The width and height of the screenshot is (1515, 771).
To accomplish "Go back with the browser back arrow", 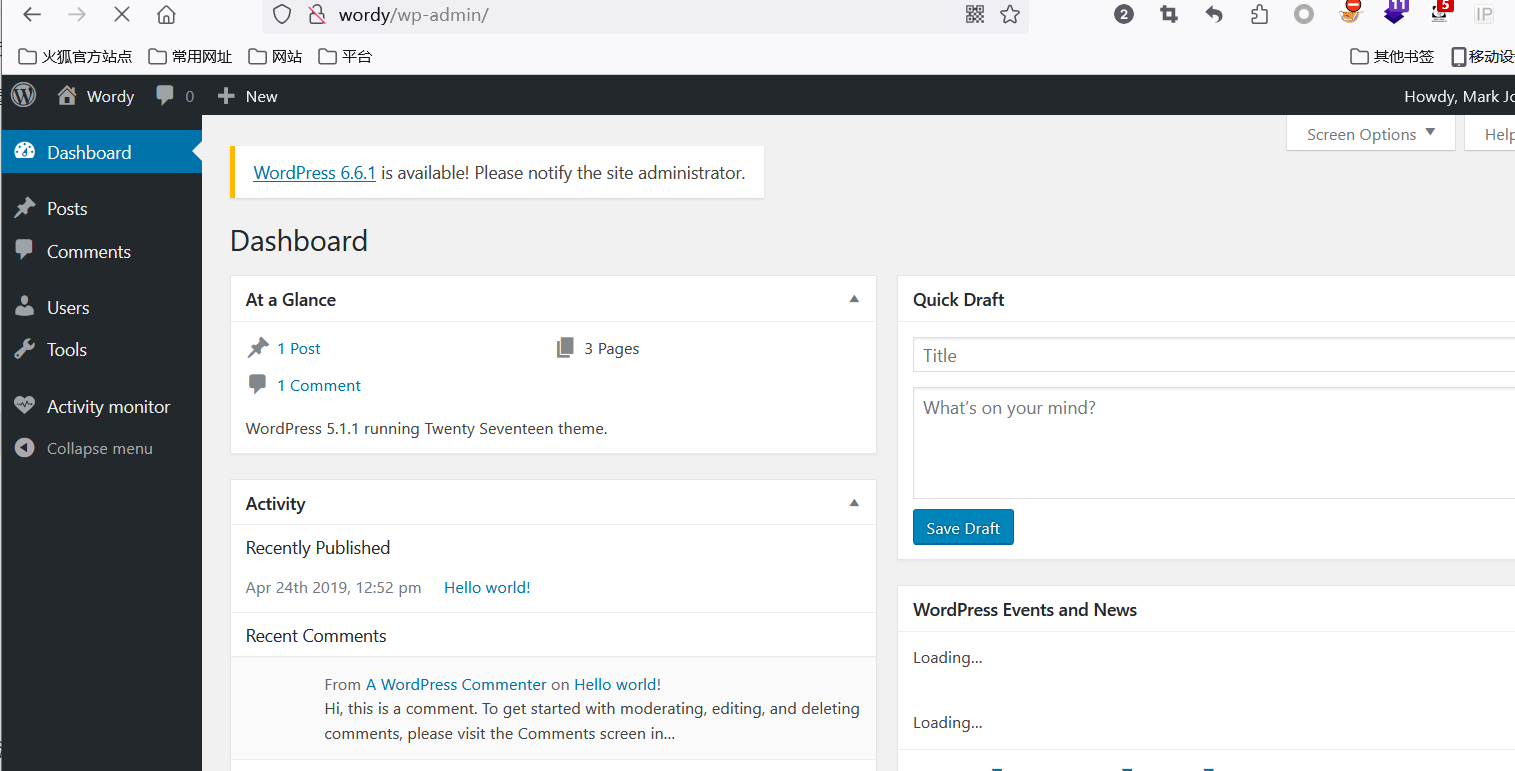I will (32, 14).
